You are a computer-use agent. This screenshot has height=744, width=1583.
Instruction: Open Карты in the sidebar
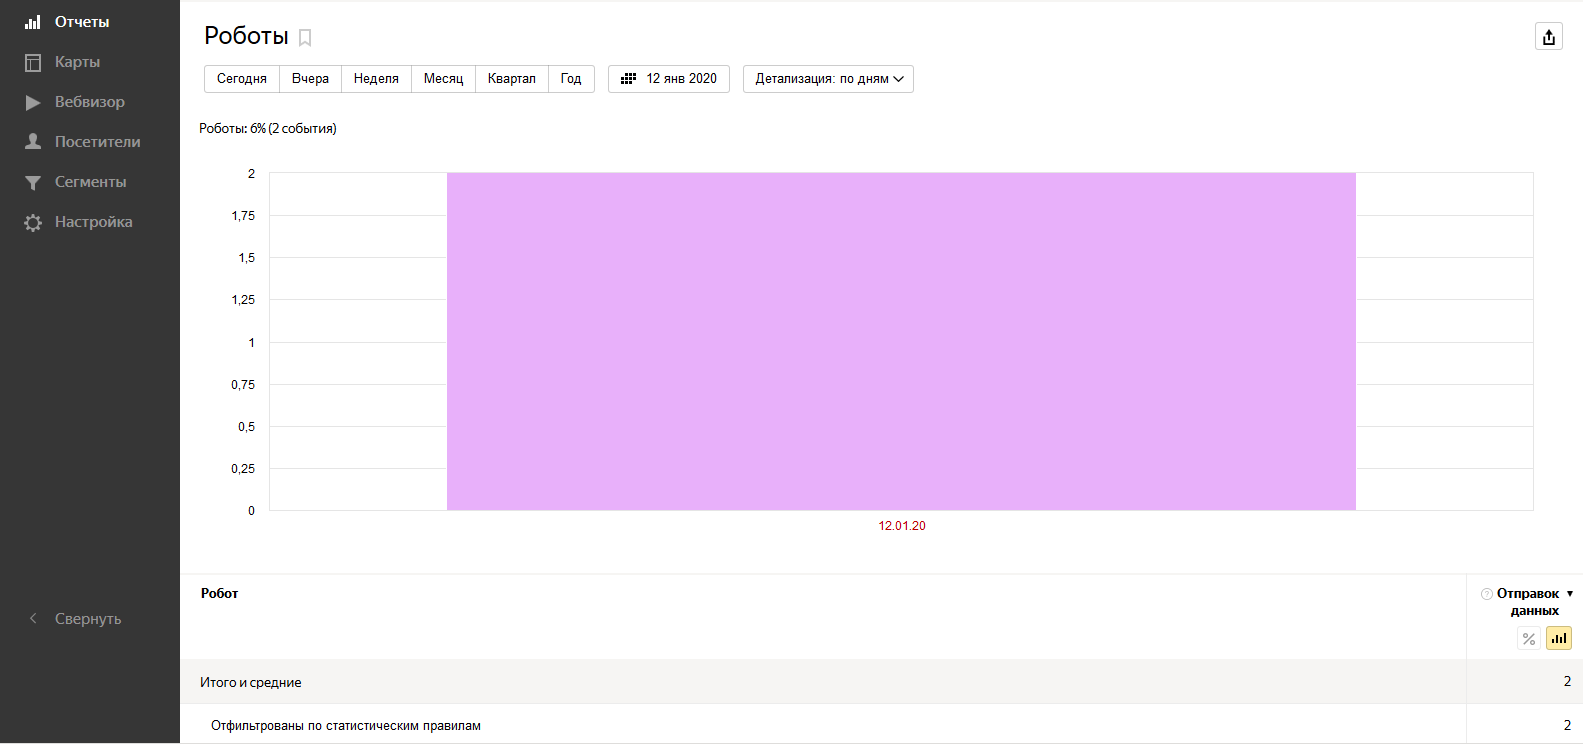[77, 62]
